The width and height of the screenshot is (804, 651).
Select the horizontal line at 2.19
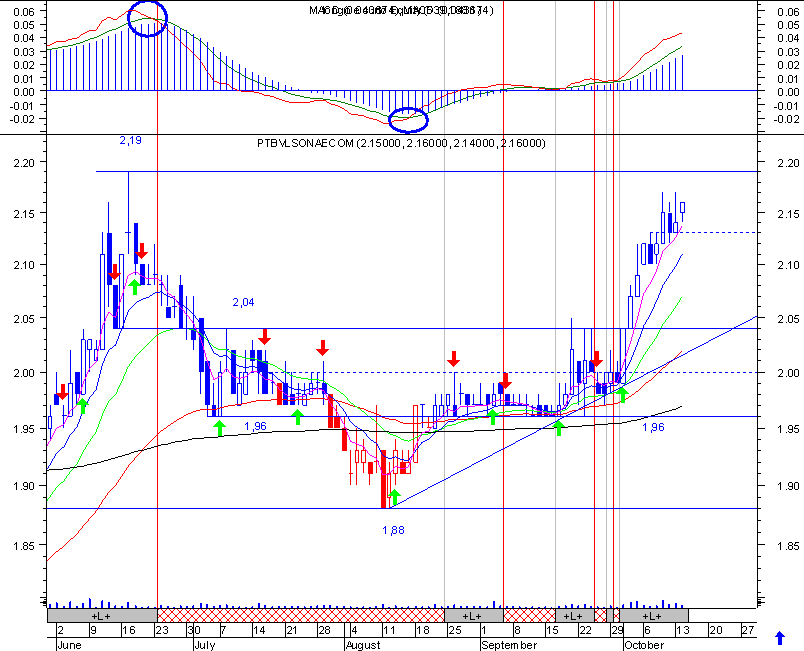point(427,172)
